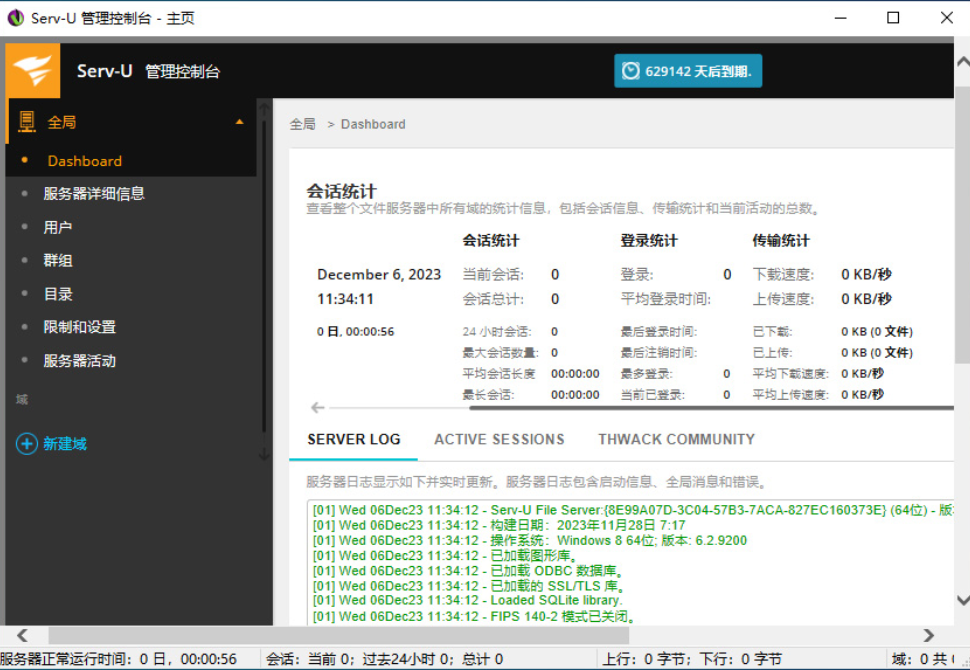970x670 pixels.
Task: Click the clock icon in license badge
Action: click(x=630, y=71)
